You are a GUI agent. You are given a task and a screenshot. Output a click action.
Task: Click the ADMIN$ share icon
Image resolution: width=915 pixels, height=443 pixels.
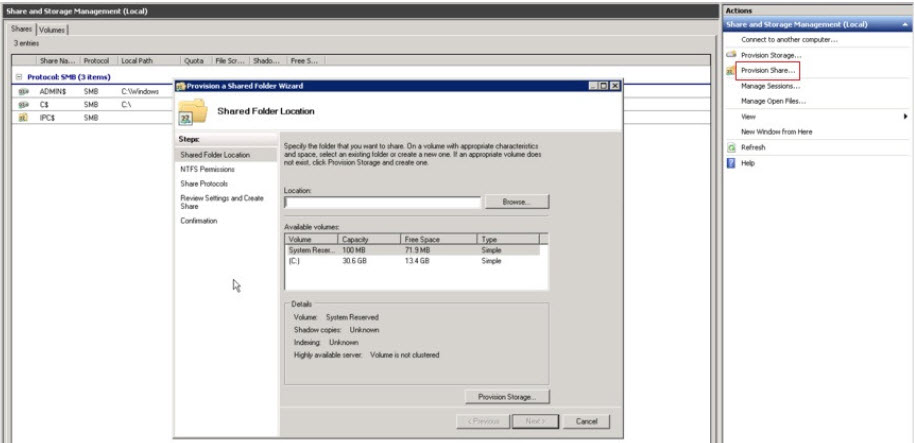point(24,92)
